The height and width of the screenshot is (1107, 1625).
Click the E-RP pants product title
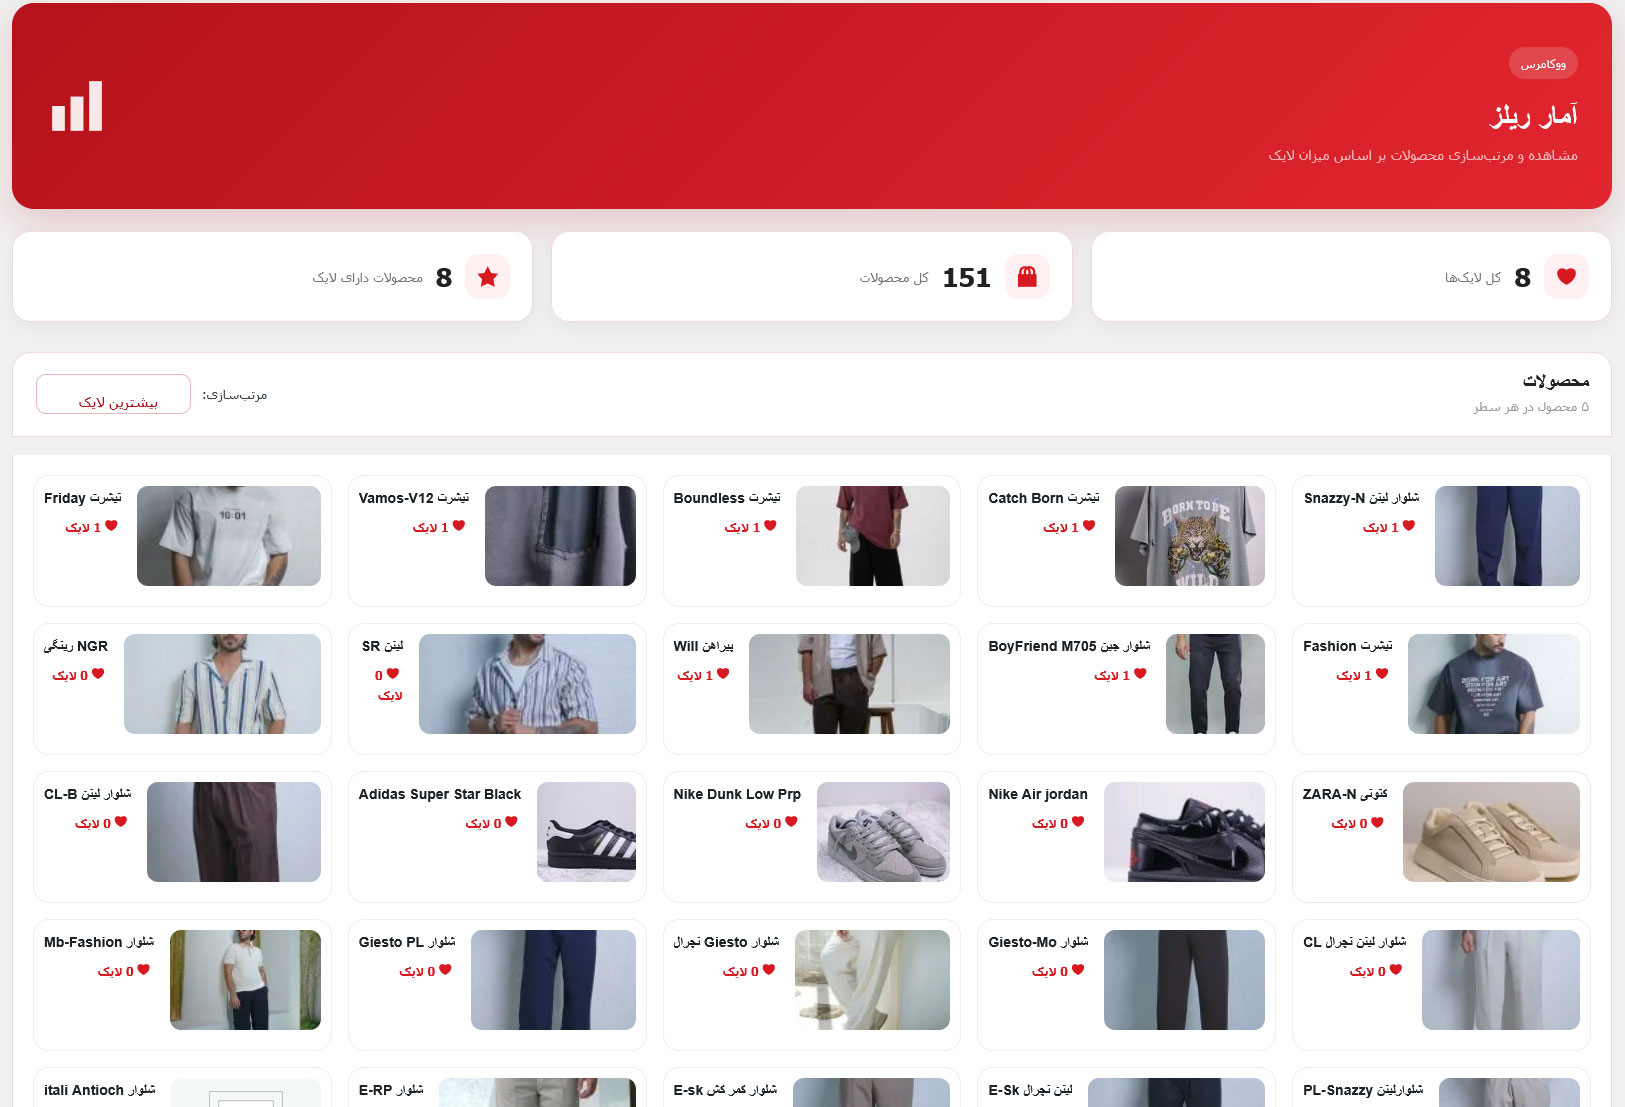[x=391, y=1090]
